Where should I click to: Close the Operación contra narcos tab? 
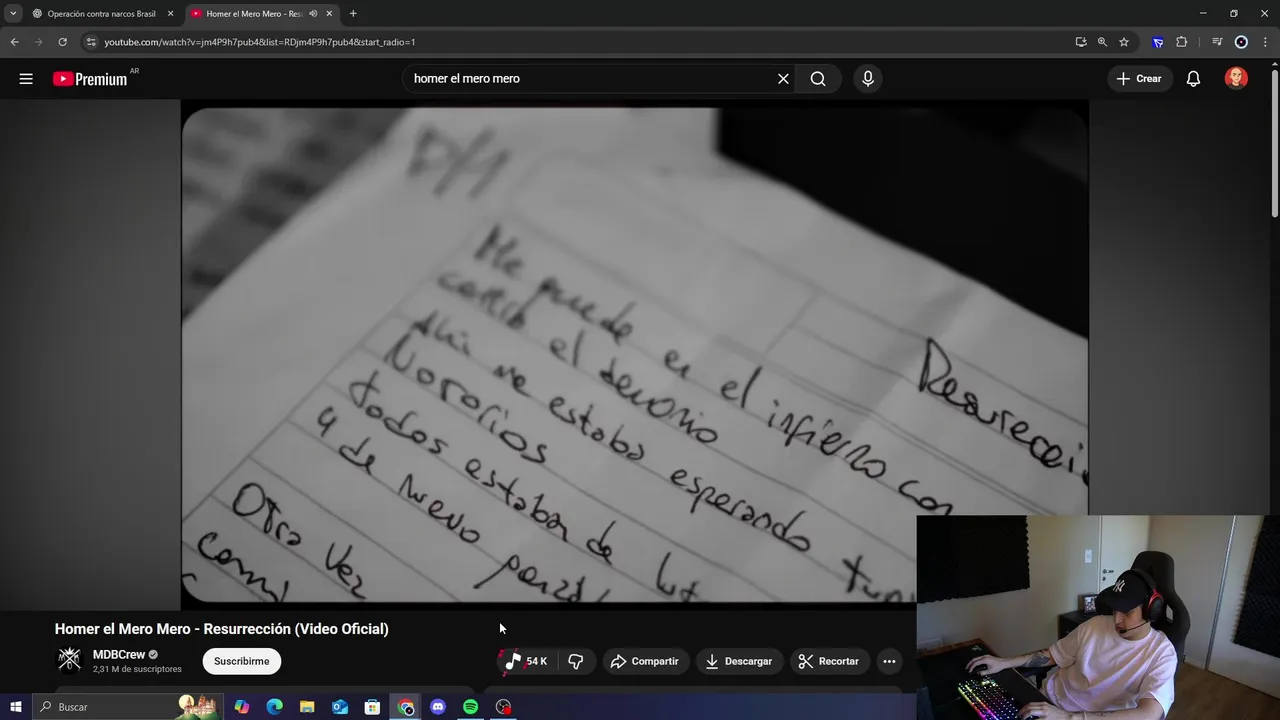170,14
